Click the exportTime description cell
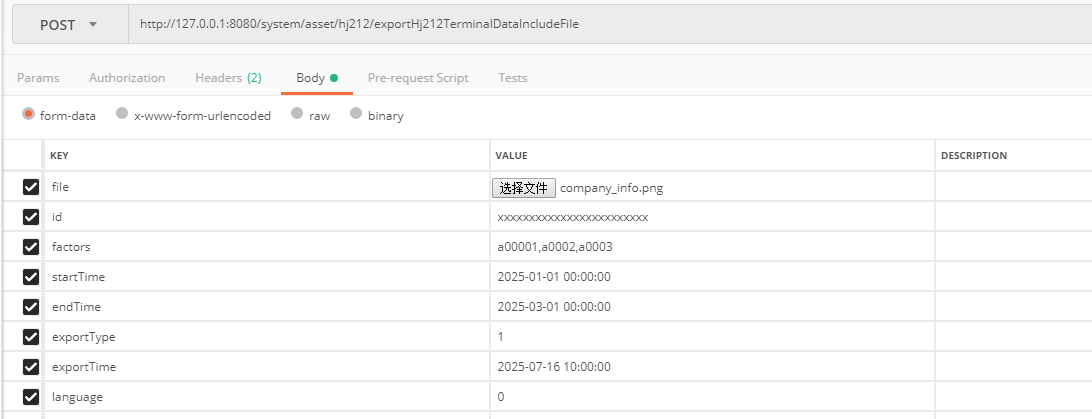 tap(1012, 367)
